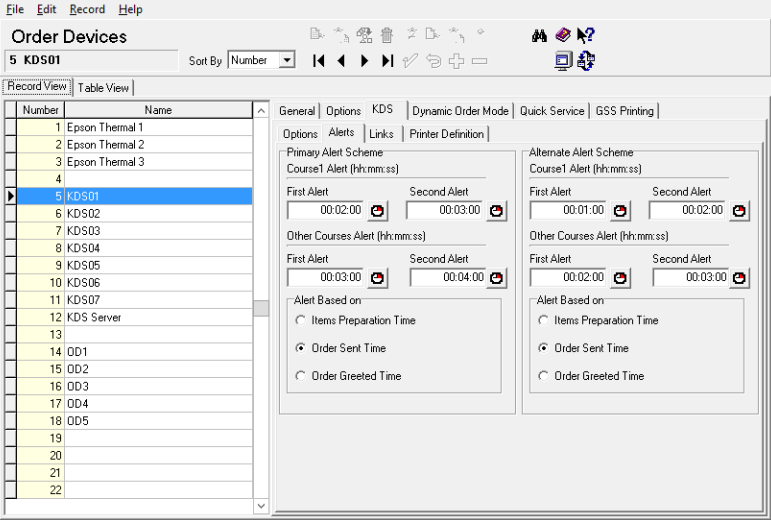This screenshot has width=771, height=520.
Task: Click the computer monitor icon
Action: pyautogui.click(x=563, y=61)
